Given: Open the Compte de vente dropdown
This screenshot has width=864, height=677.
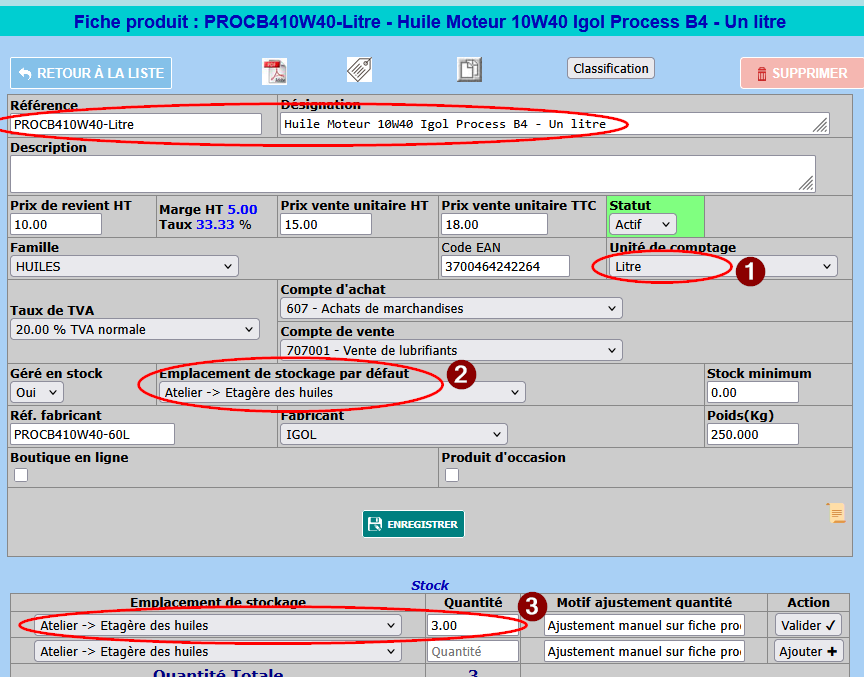Looking at the screenshot, I should coord(451,350).
